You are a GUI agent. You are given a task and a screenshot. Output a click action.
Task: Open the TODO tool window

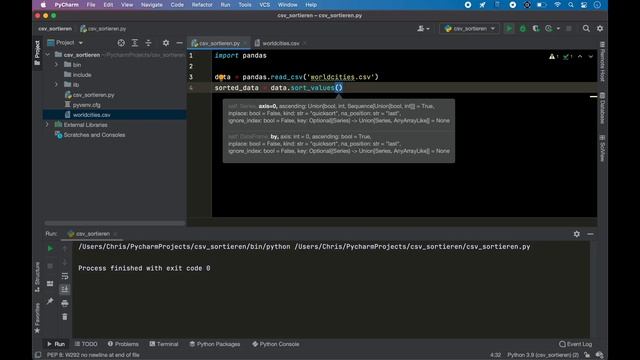click(86, 344)
